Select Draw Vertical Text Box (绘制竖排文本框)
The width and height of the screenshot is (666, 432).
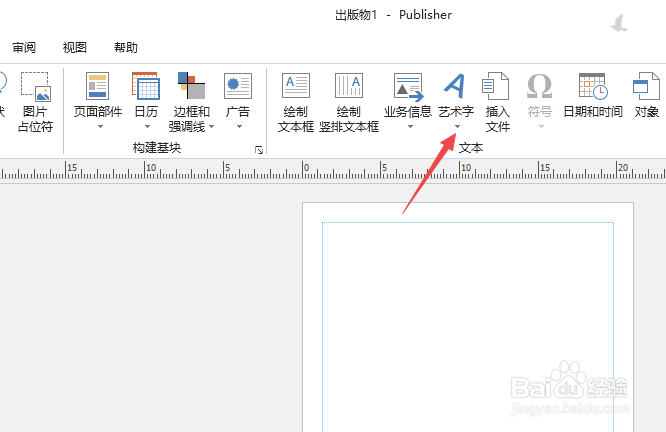point(349,102)
